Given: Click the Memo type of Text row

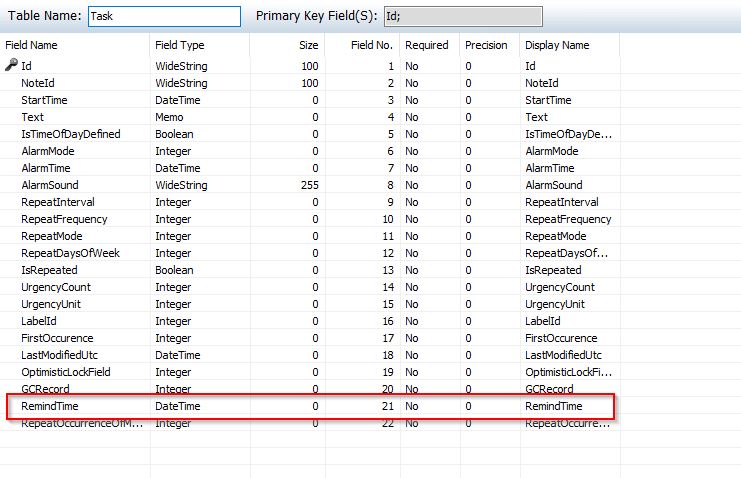Looking at the screenshot, I should click(x=169, y=117).
